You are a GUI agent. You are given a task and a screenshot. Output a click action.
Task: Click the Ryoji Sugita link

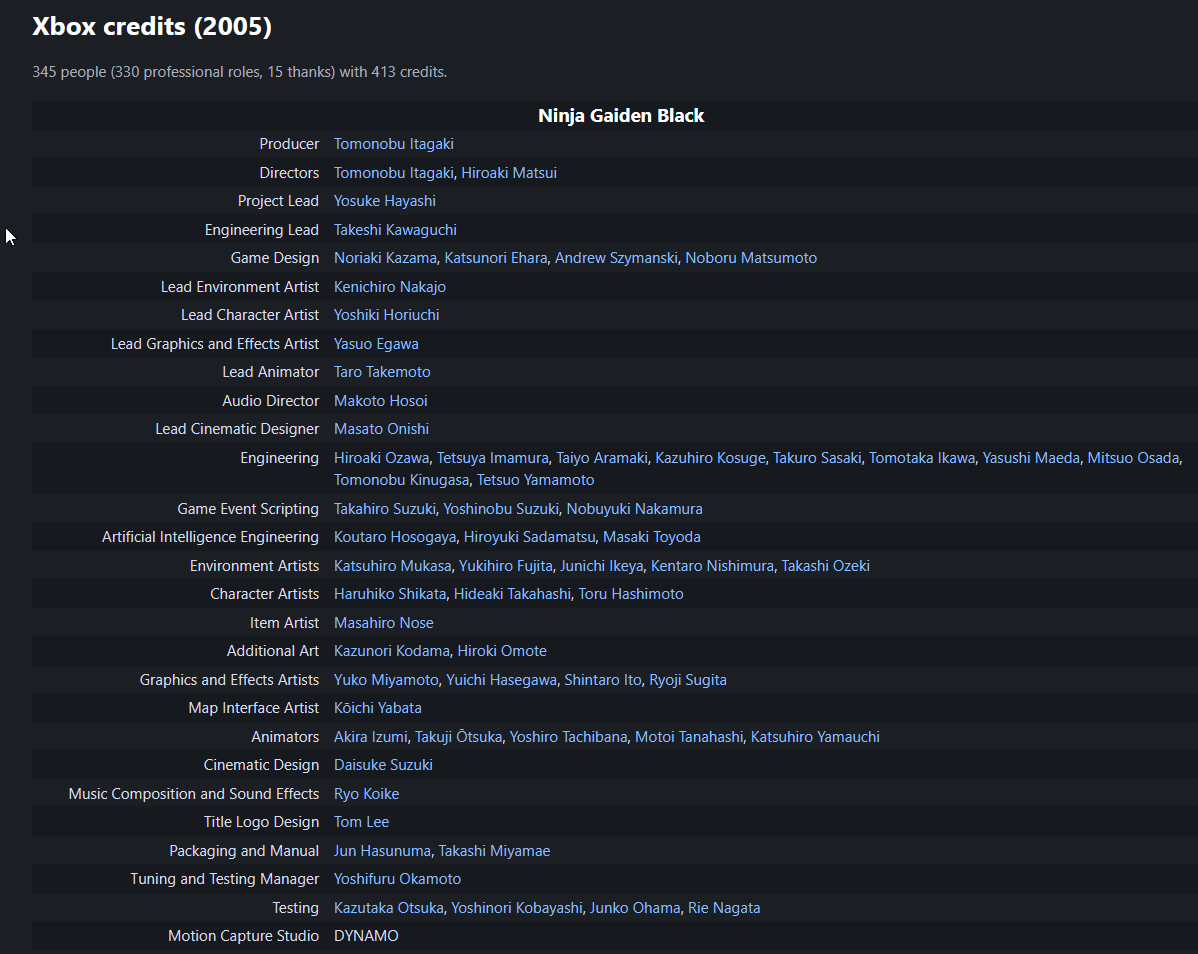pyautogui.click(x=688, y=680)
